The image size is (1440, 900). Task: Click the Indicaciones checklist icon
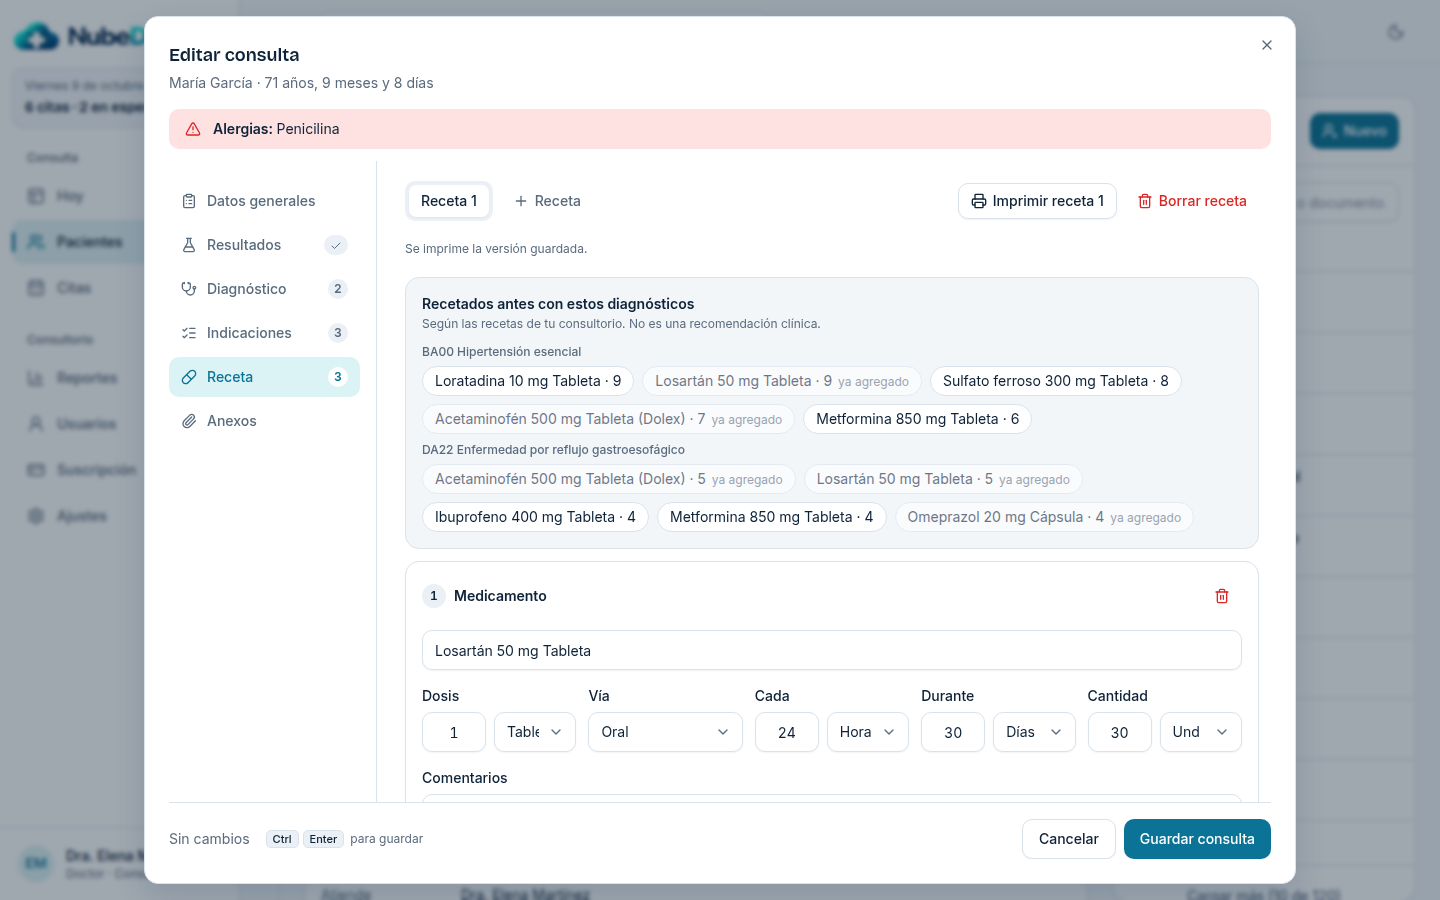[x=189, y=333]
